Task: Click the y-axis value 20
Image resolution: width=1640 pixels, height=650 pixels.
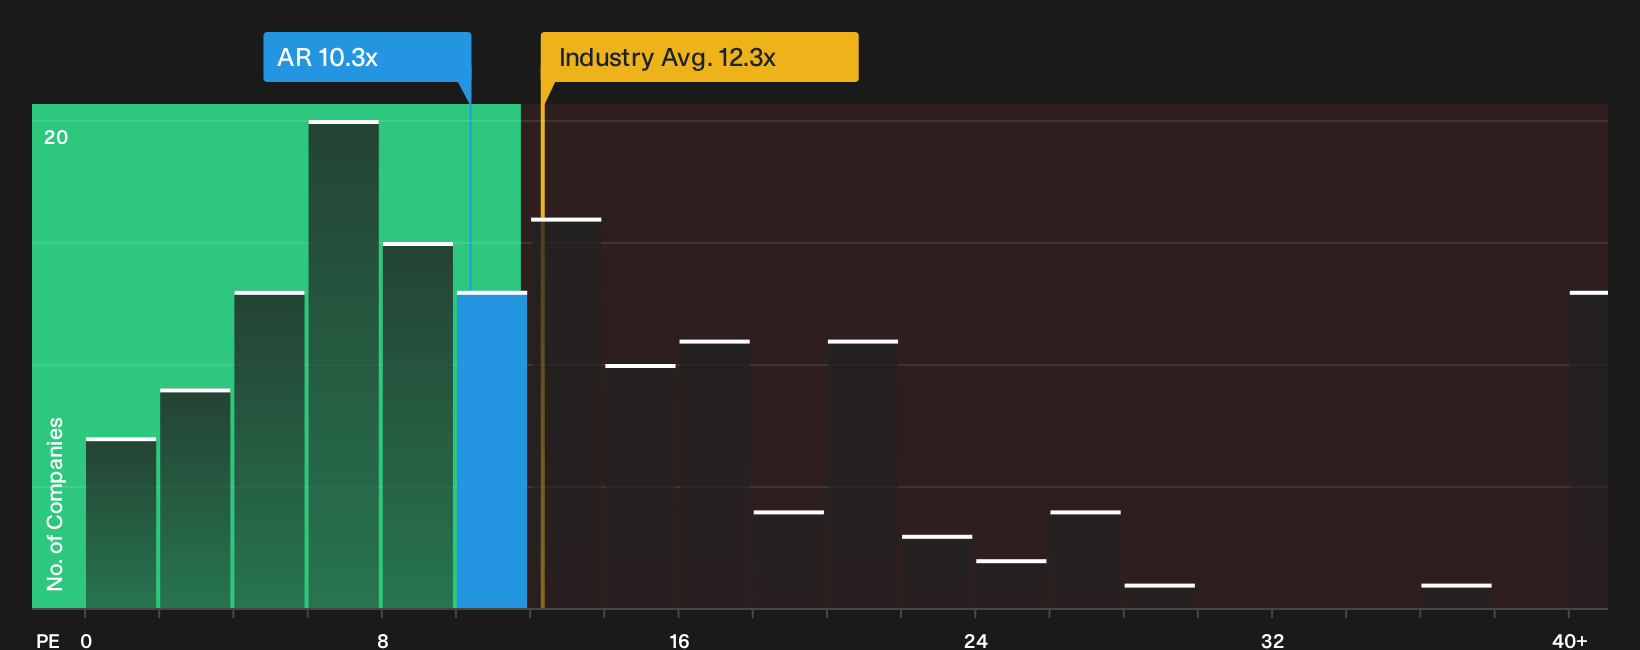Action: point(56,137)
